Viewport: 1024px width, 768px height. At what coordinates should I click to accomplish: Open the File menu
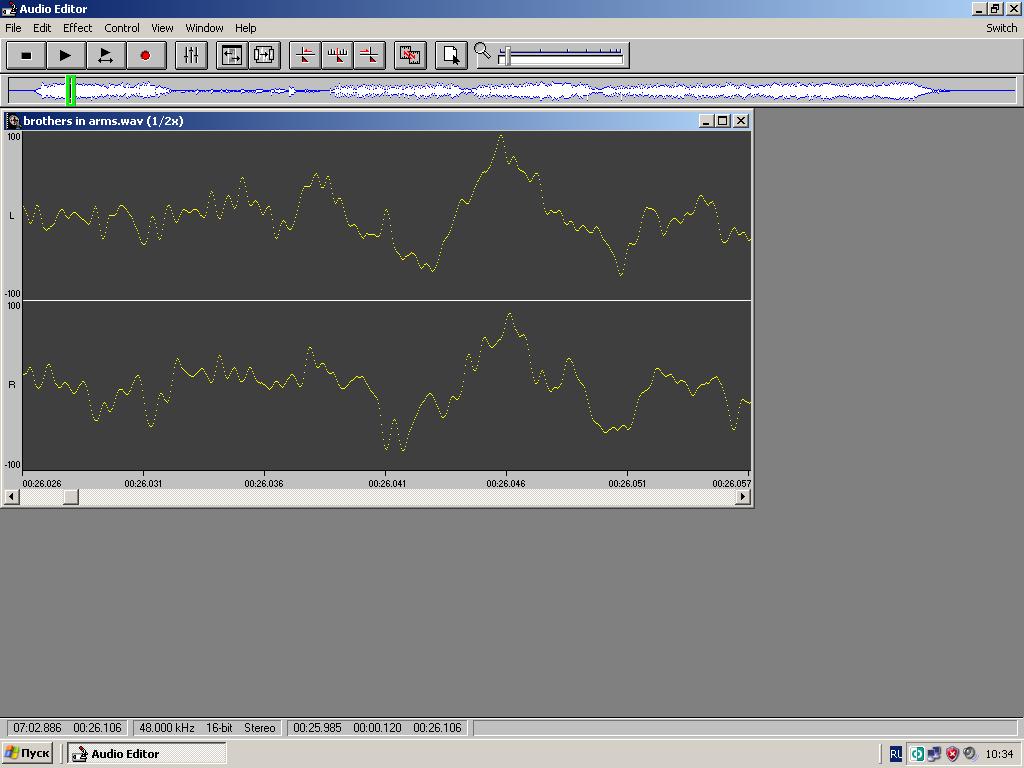14,28
